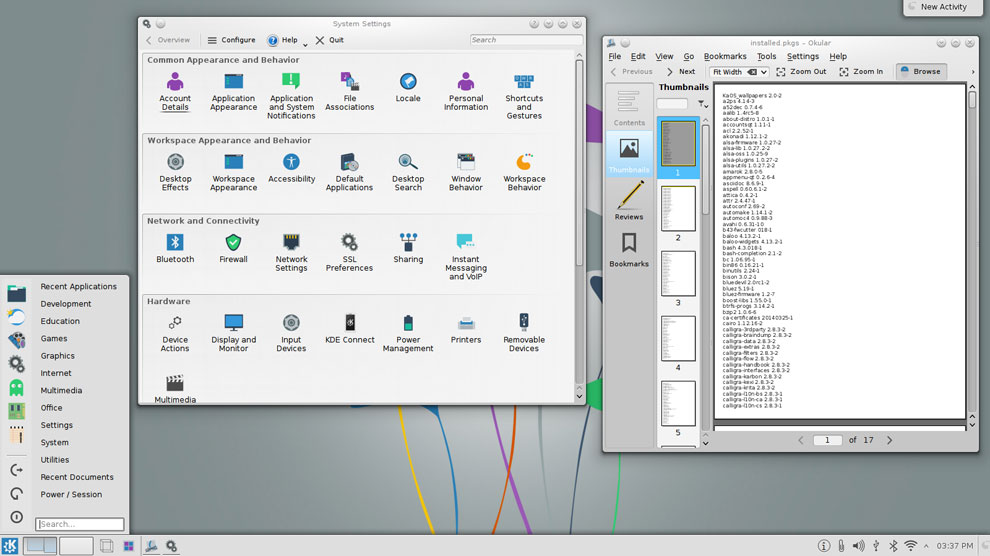
Task: Open Firewall settings
Action: [233, 248]
